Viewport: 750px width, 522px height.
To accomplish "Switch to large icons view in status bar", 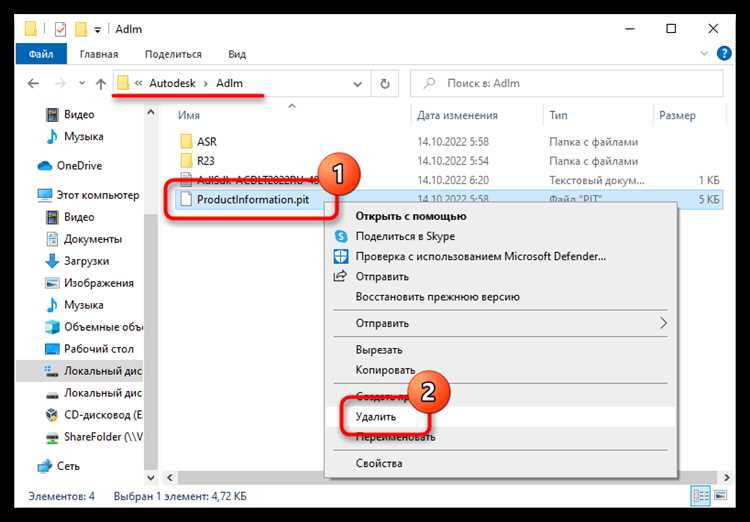I will [720, 495].
